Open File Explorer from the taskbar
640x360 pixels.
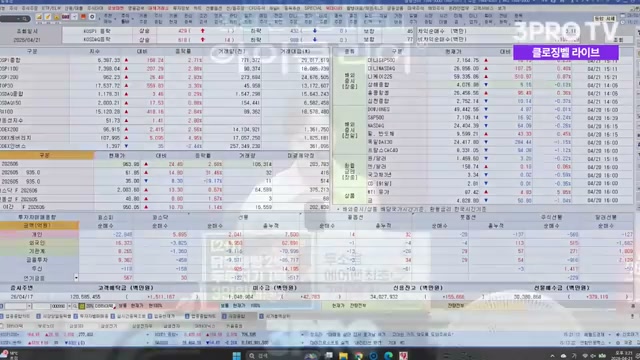[343, 356]
